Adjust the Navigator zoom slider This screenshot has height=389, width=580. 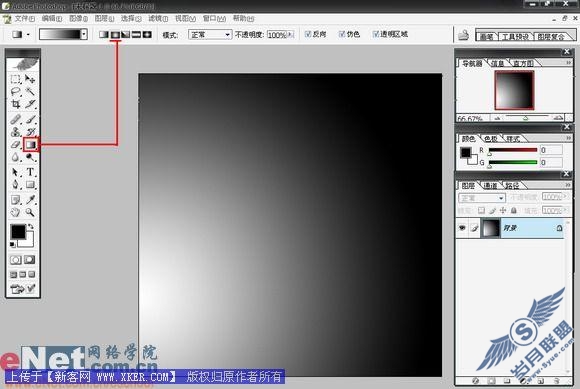tap(526, 118)
